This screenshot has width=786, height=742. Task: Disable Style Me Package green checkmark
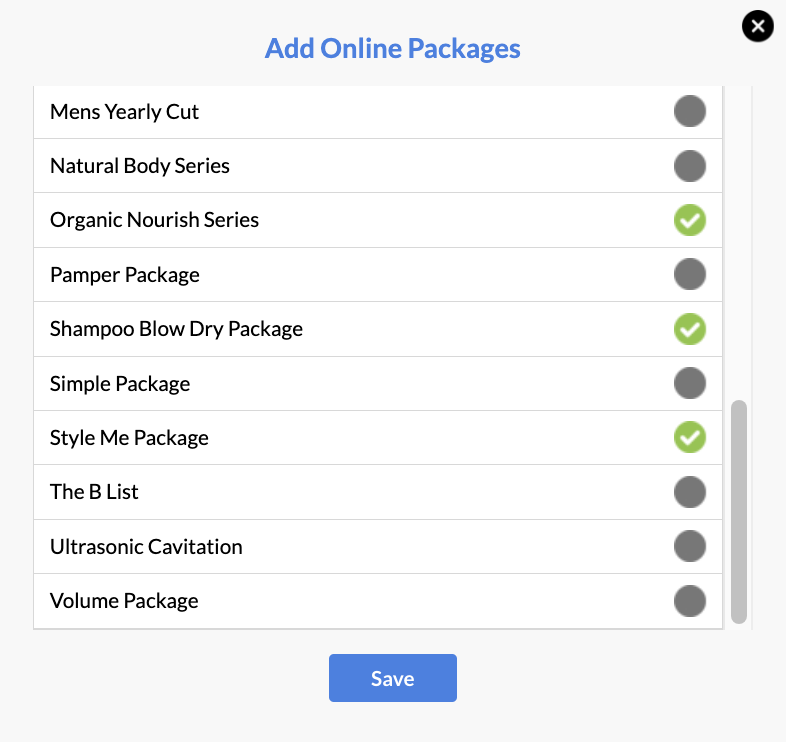point(690,437)
